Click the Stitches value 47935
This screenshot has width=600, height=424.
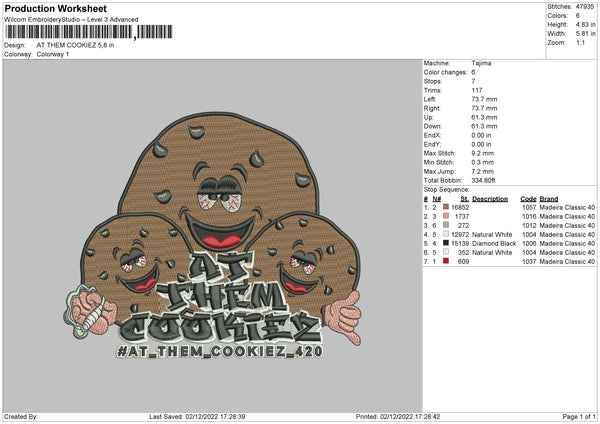coord(585,7)
